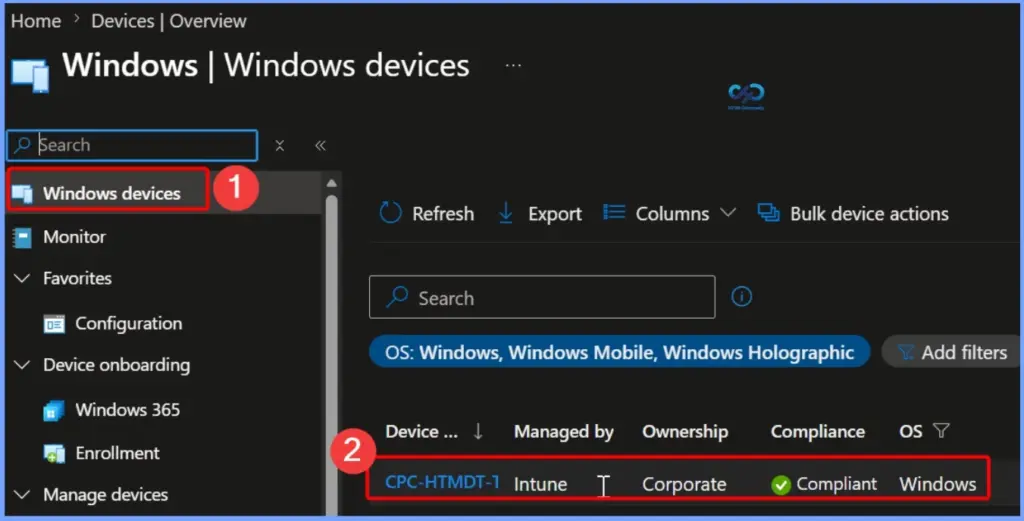Click the Monitor sidebar icon

click(x=22, y=238)
